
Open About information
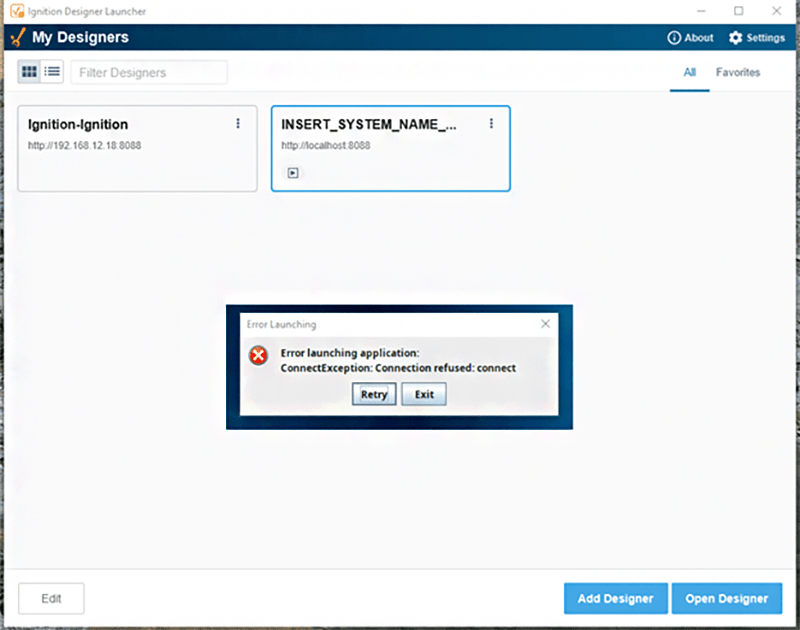point(690,38)
